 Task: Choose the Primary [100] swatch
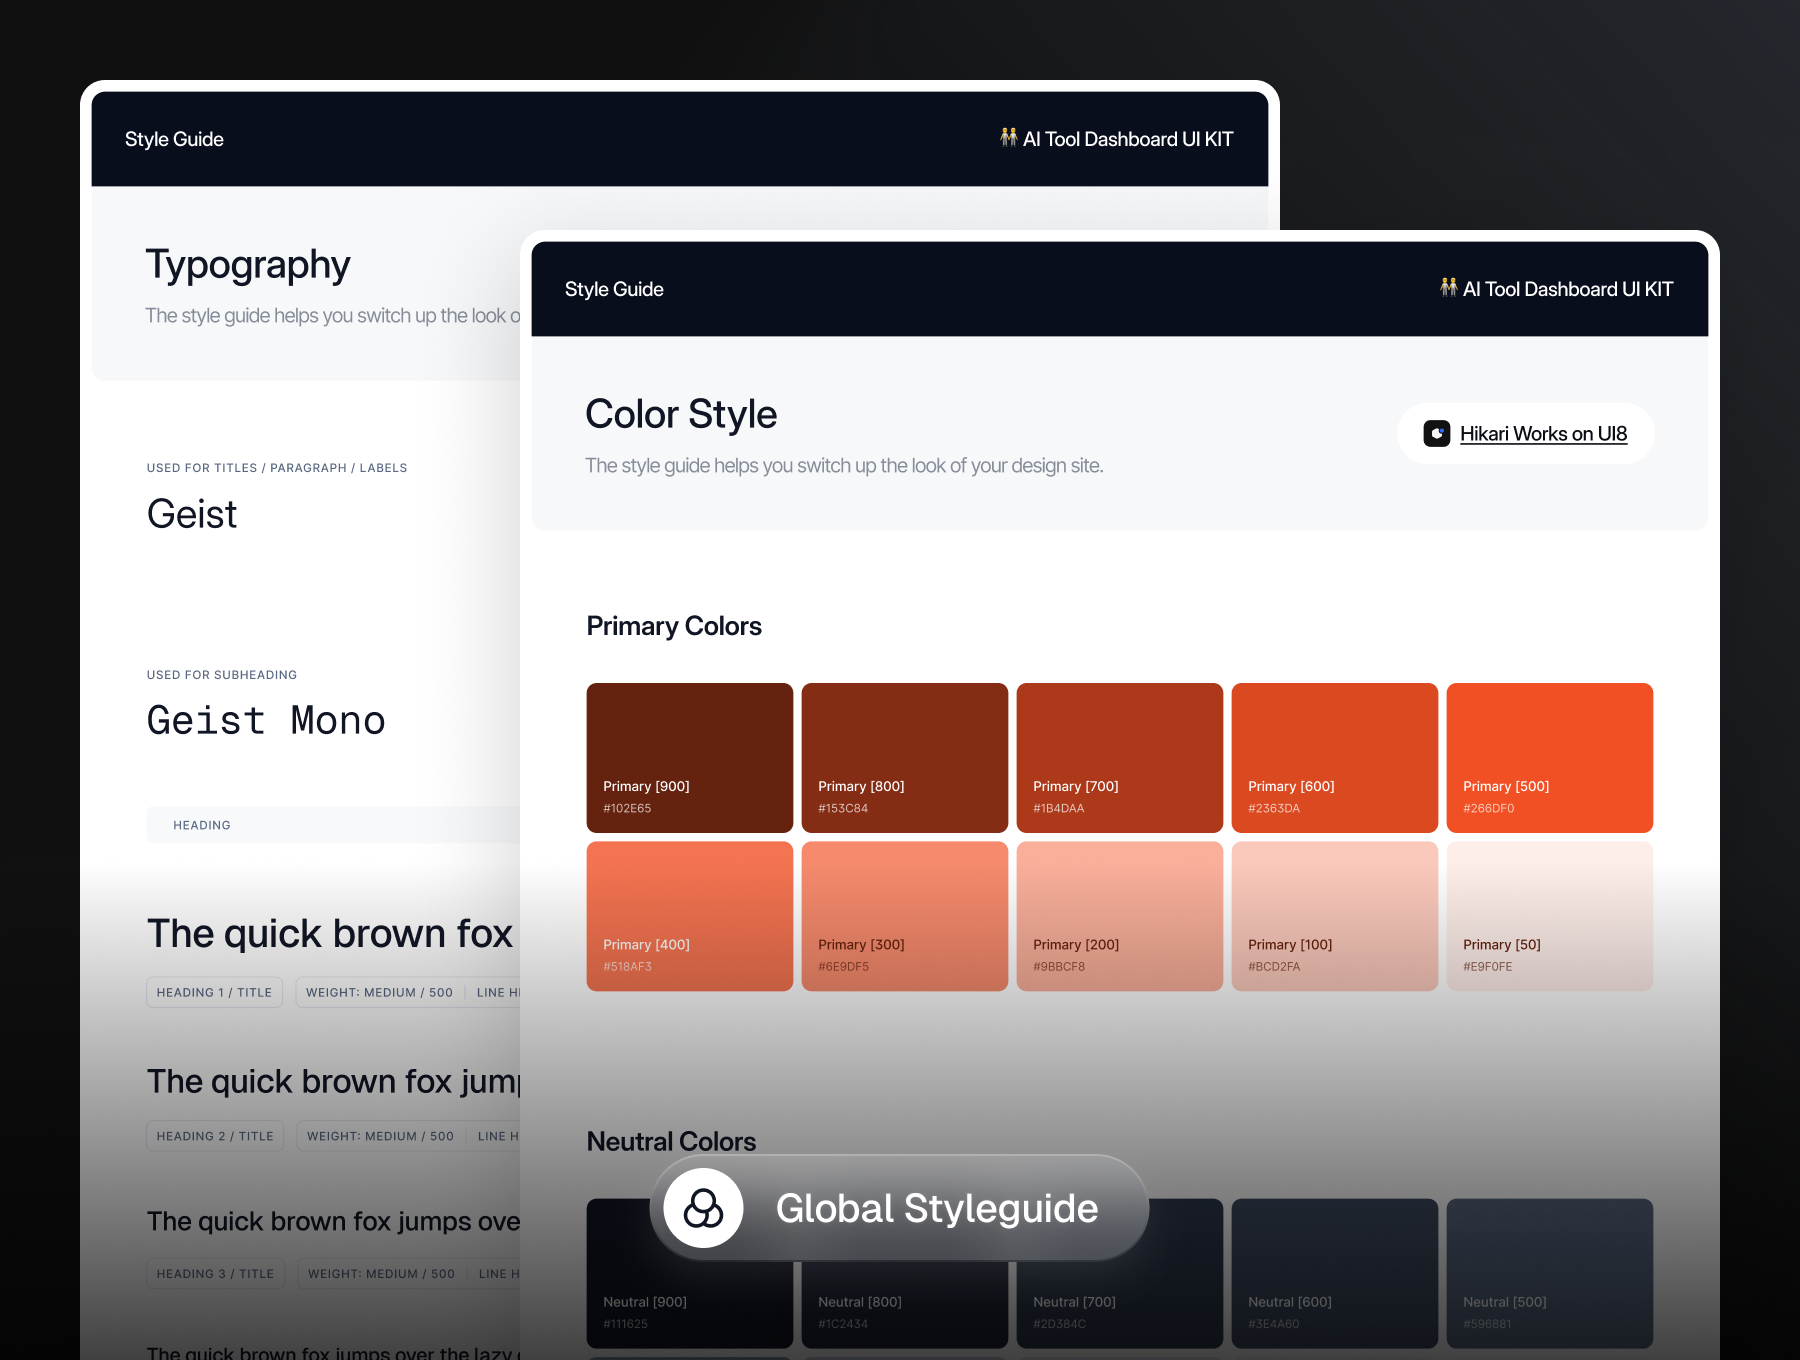pos(1334,916)
